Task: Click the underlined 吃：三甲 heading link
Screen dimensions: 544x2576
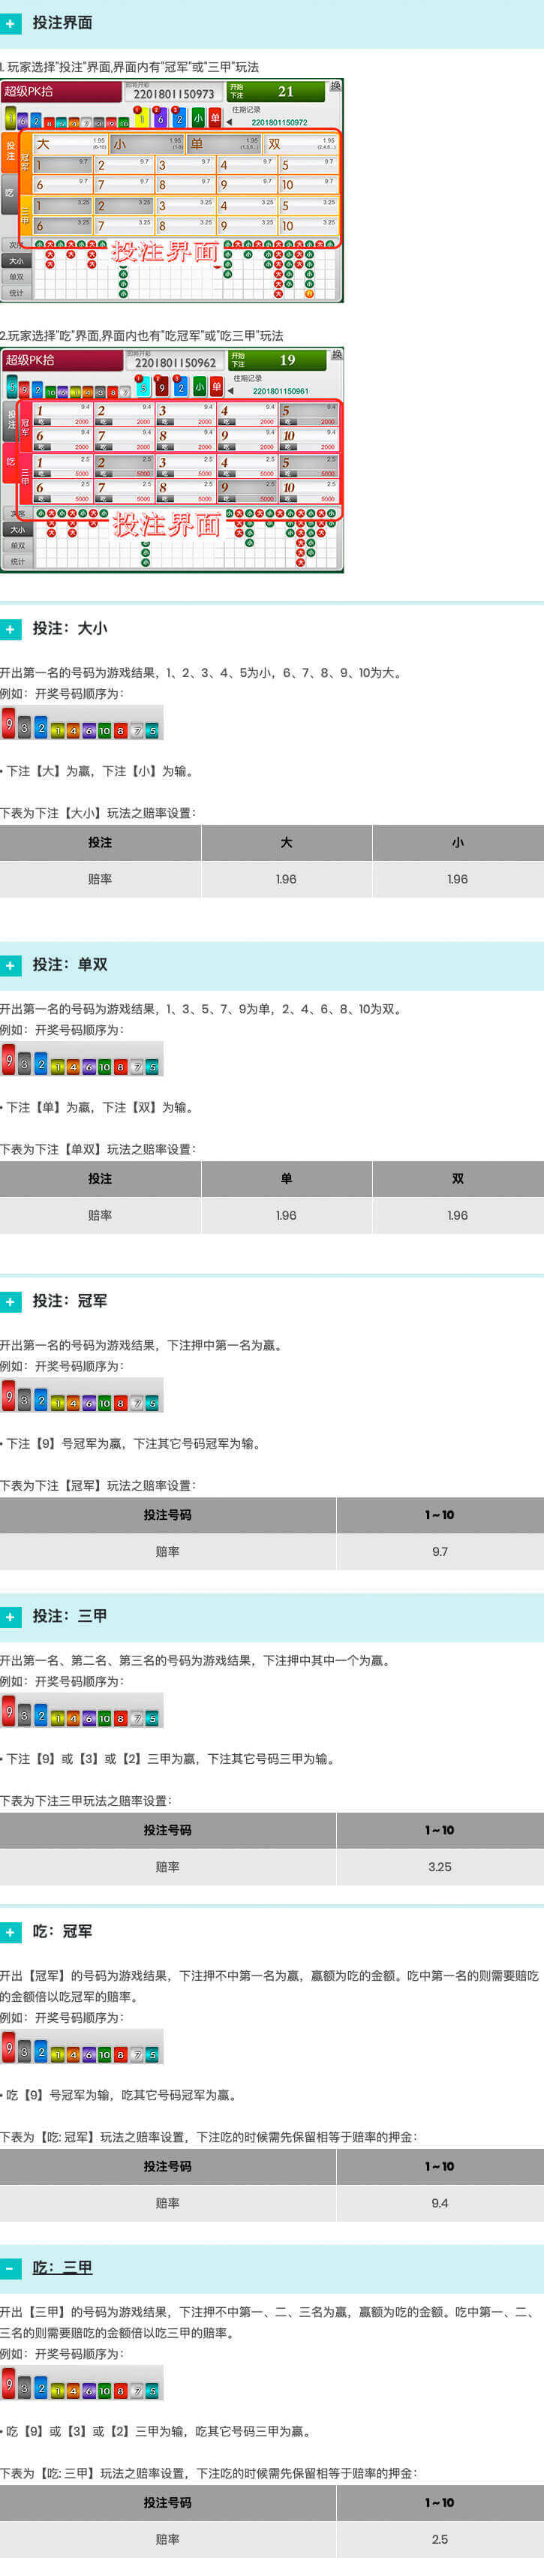Action: point(62,2268)
